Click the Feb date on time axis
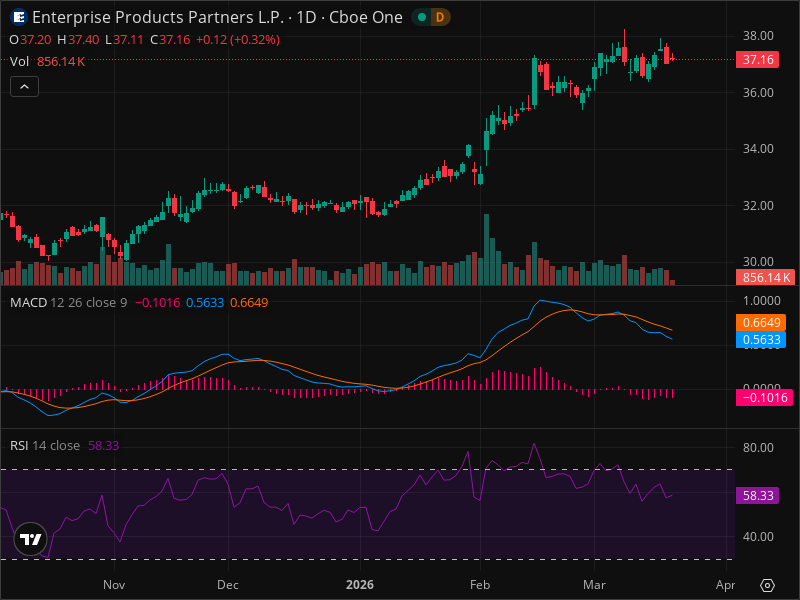This screenshot has height=600, width=800. click(480, 585)
